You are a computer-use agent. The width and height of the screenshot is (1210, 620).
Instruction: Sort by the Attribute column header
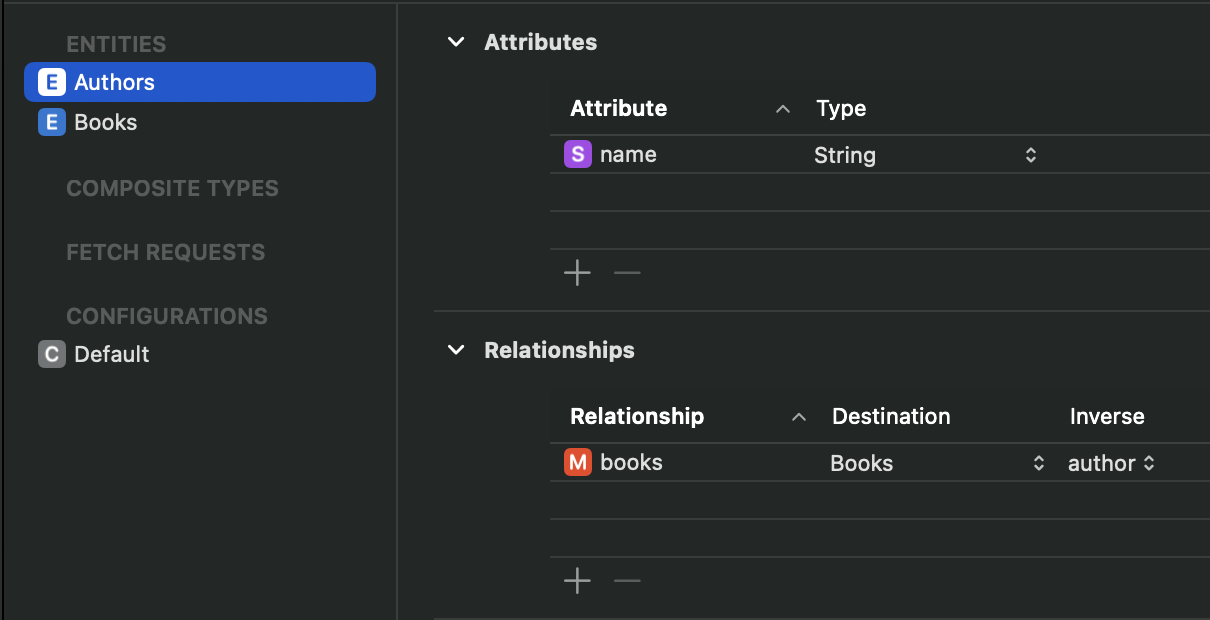(618, 108)
